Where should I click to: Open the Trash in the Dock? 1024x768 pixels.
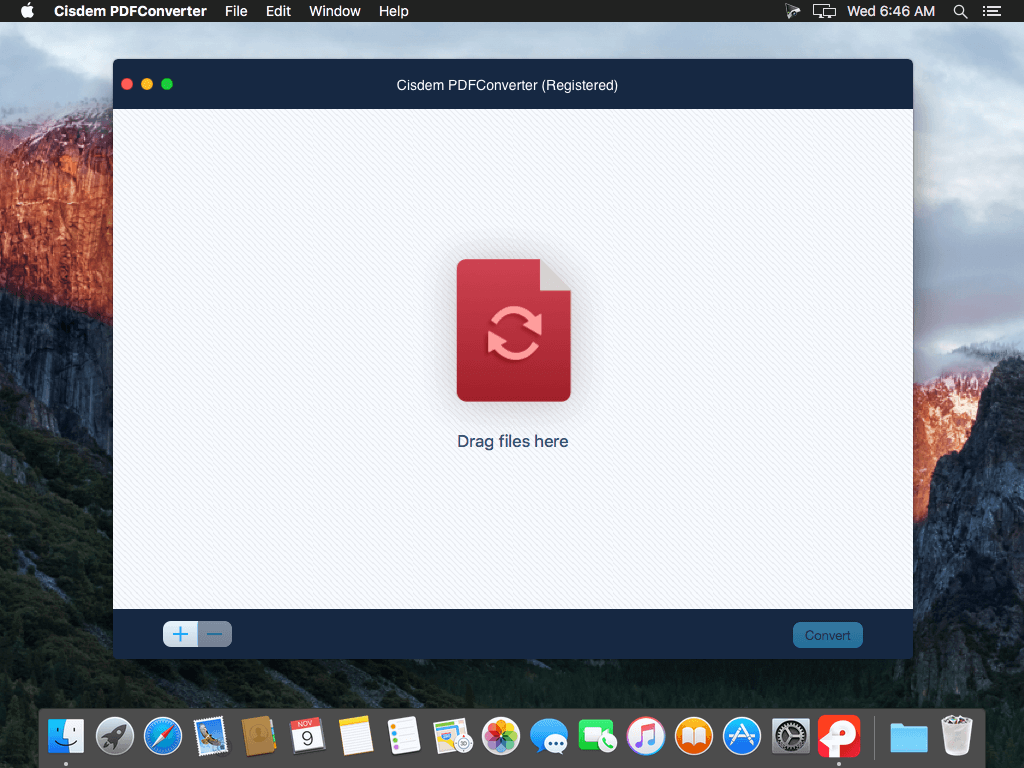(957, 736)
